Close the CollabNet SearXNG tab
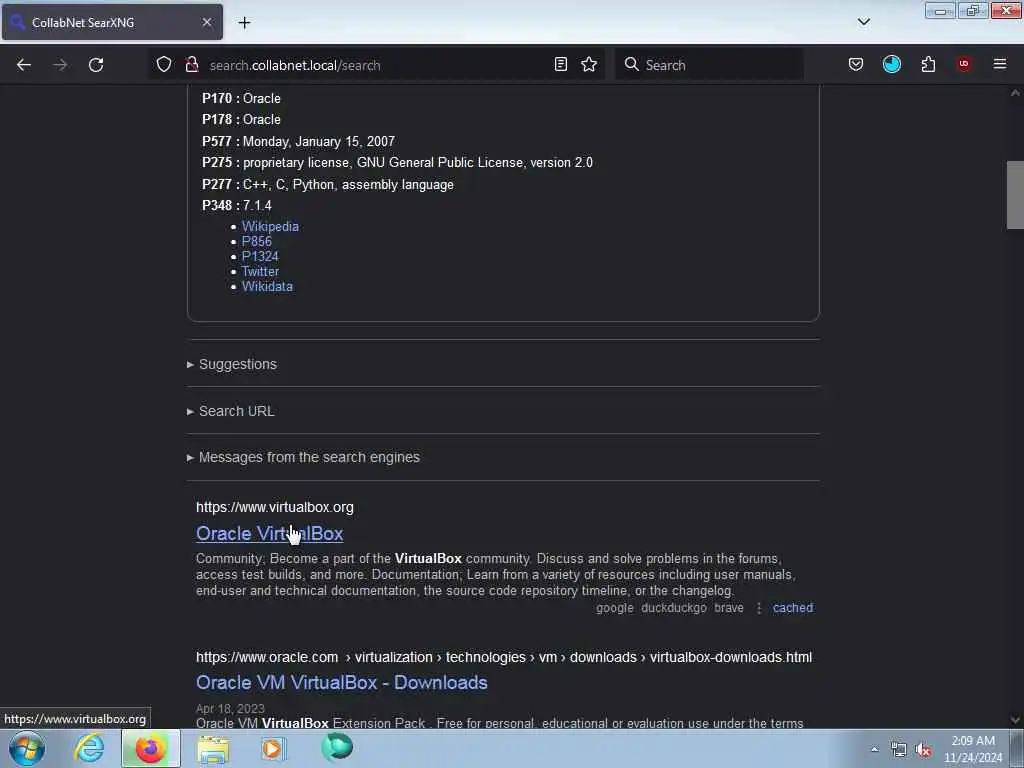 (206, 22)
